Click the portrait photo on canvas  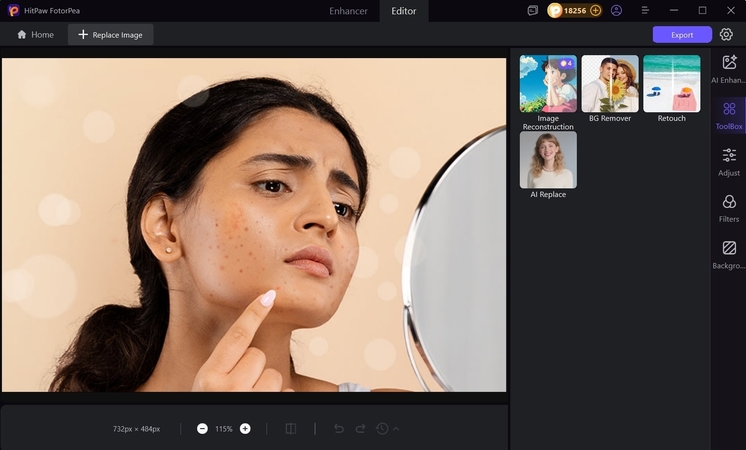point(254,225)
